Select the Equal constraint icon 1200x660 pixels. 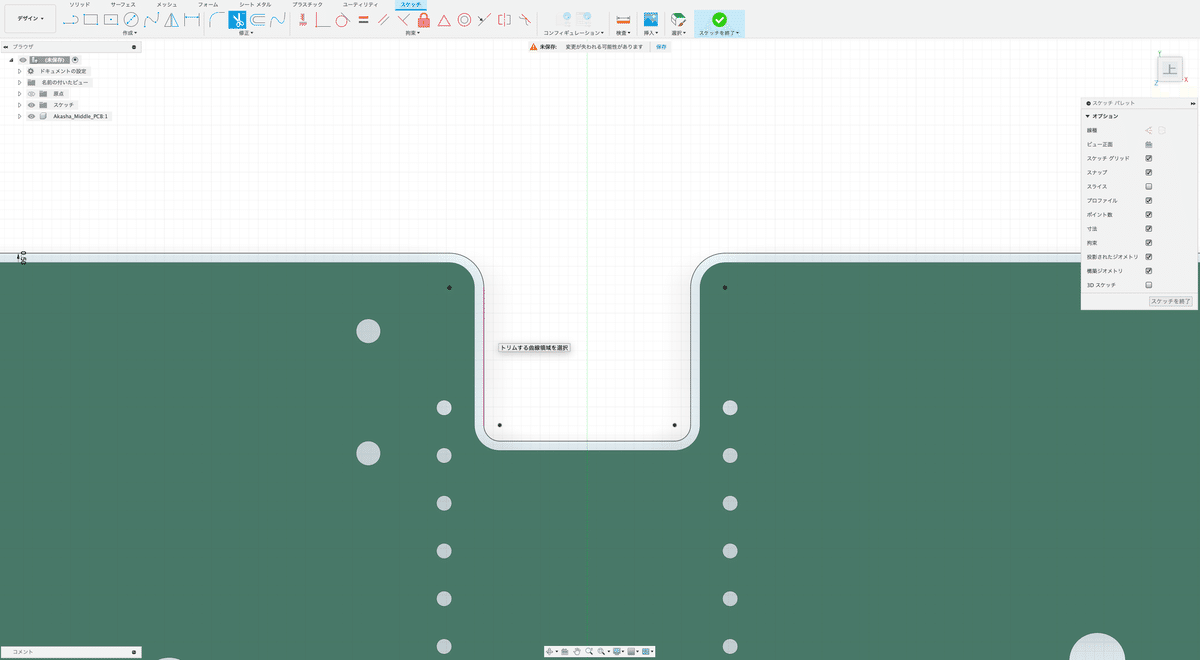coord(363,19)
